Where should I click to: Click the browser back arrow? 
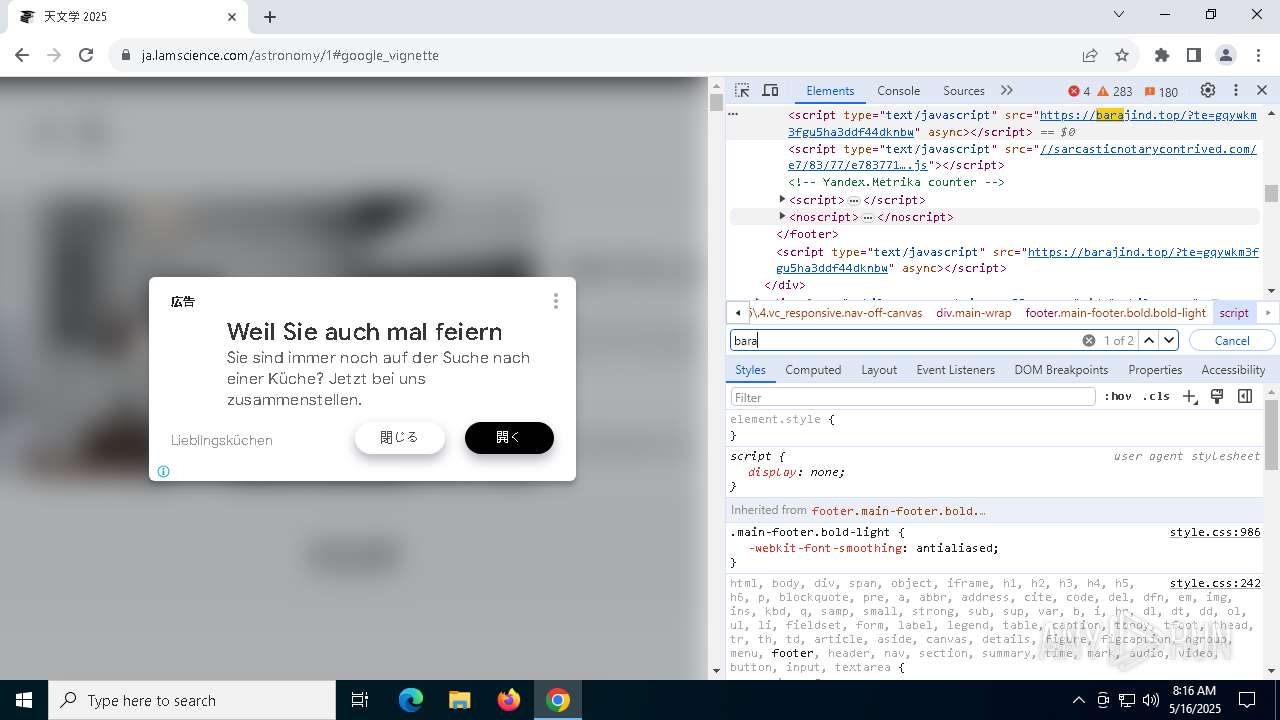pyautogui.click(x=22, y=55)
